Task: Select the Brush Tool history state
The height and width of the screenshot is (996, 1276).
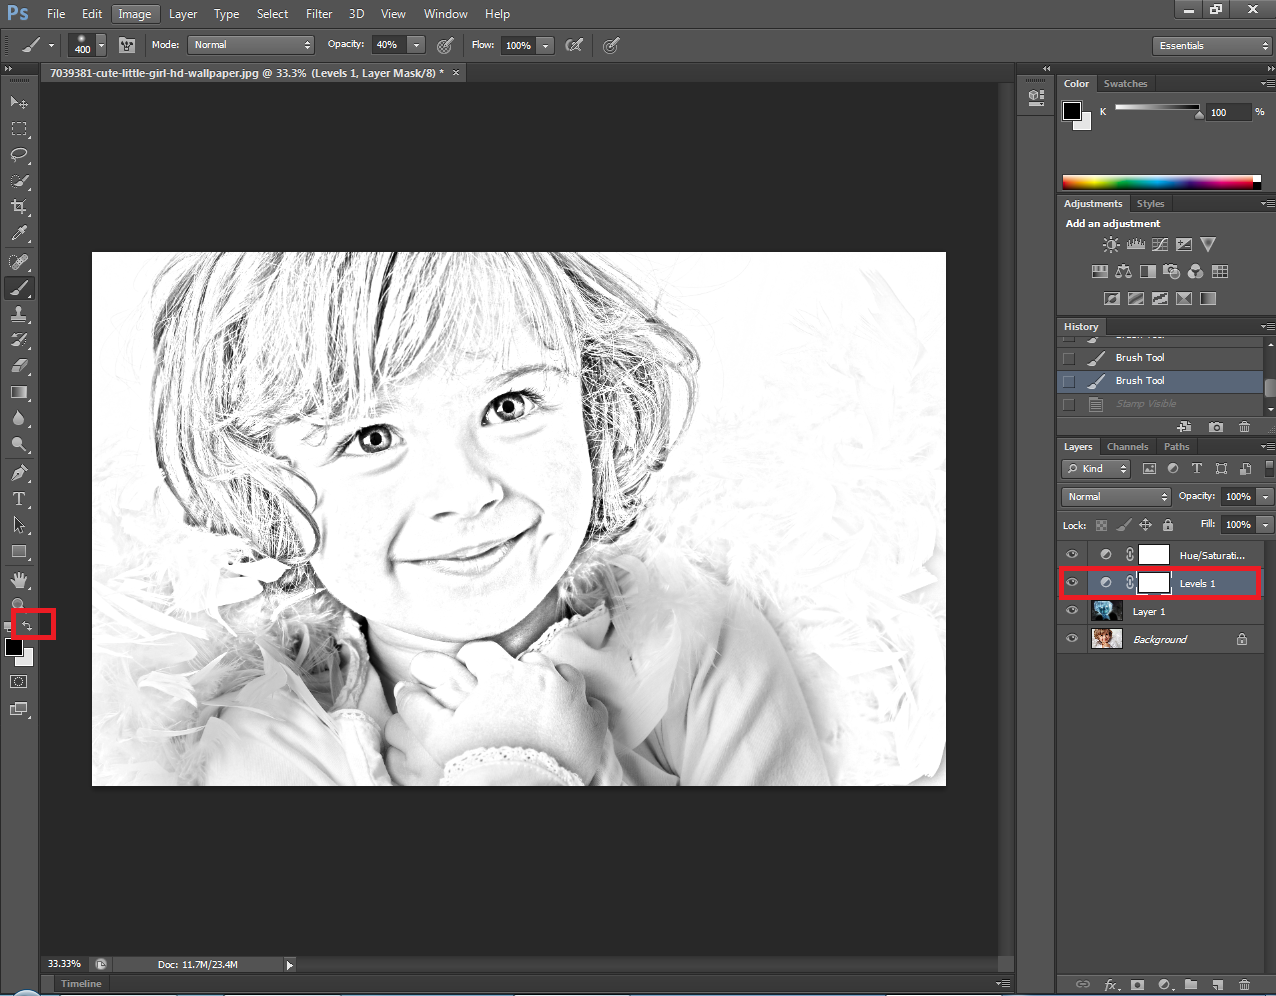Action: pyautogui.click(x=1140, y=381)
